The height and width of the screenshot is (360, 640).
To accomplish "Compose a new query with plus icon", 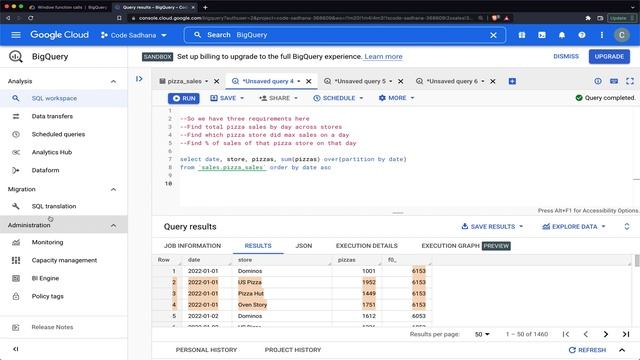I will point(512,81).
